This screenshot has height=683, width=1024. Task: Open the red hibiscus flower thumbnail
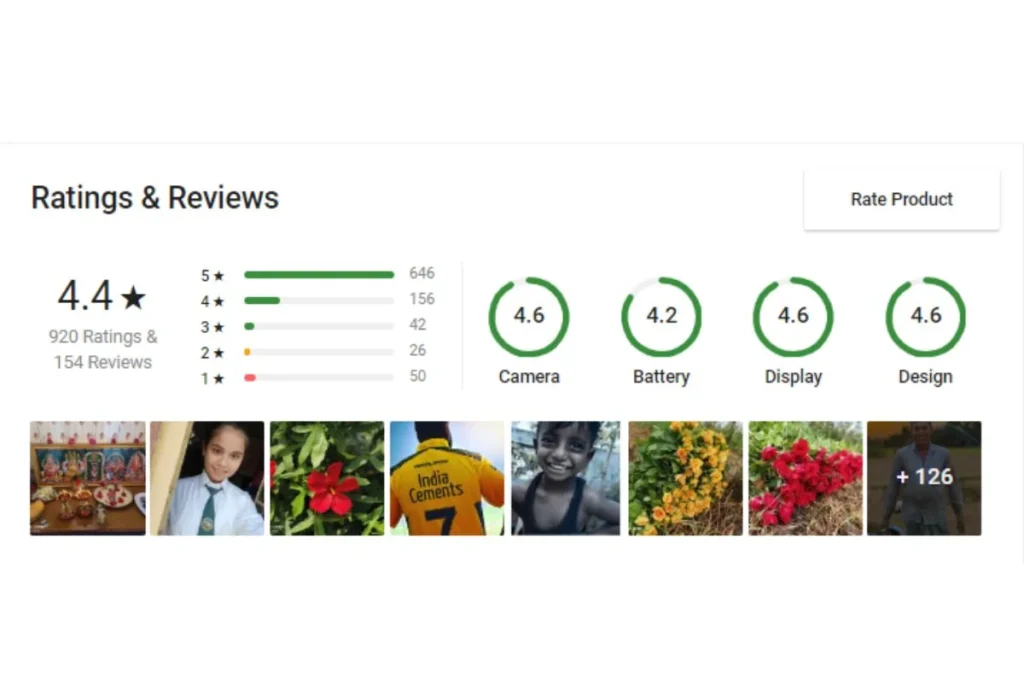tap(327, 478)
